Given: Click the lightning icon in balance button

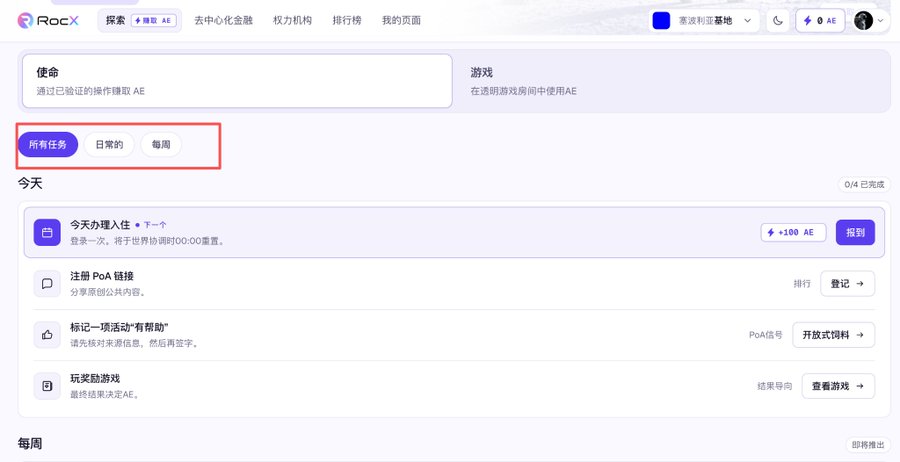Looking at the screenshot, I should click(x=808, y=21).
